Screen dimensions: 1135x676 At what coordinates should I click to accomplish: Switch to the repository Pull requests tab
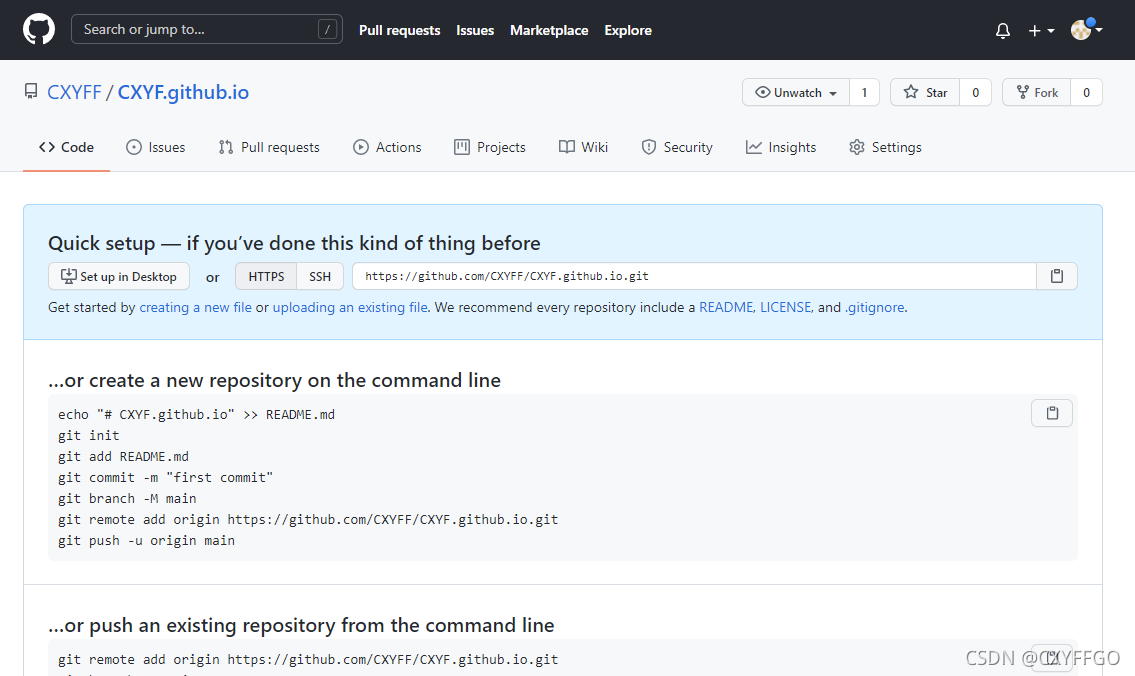(x=269, y=147)
